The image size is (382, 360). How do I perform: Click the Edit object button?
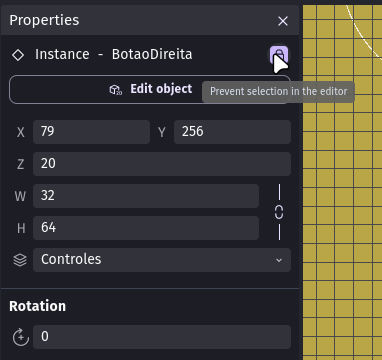150,89
